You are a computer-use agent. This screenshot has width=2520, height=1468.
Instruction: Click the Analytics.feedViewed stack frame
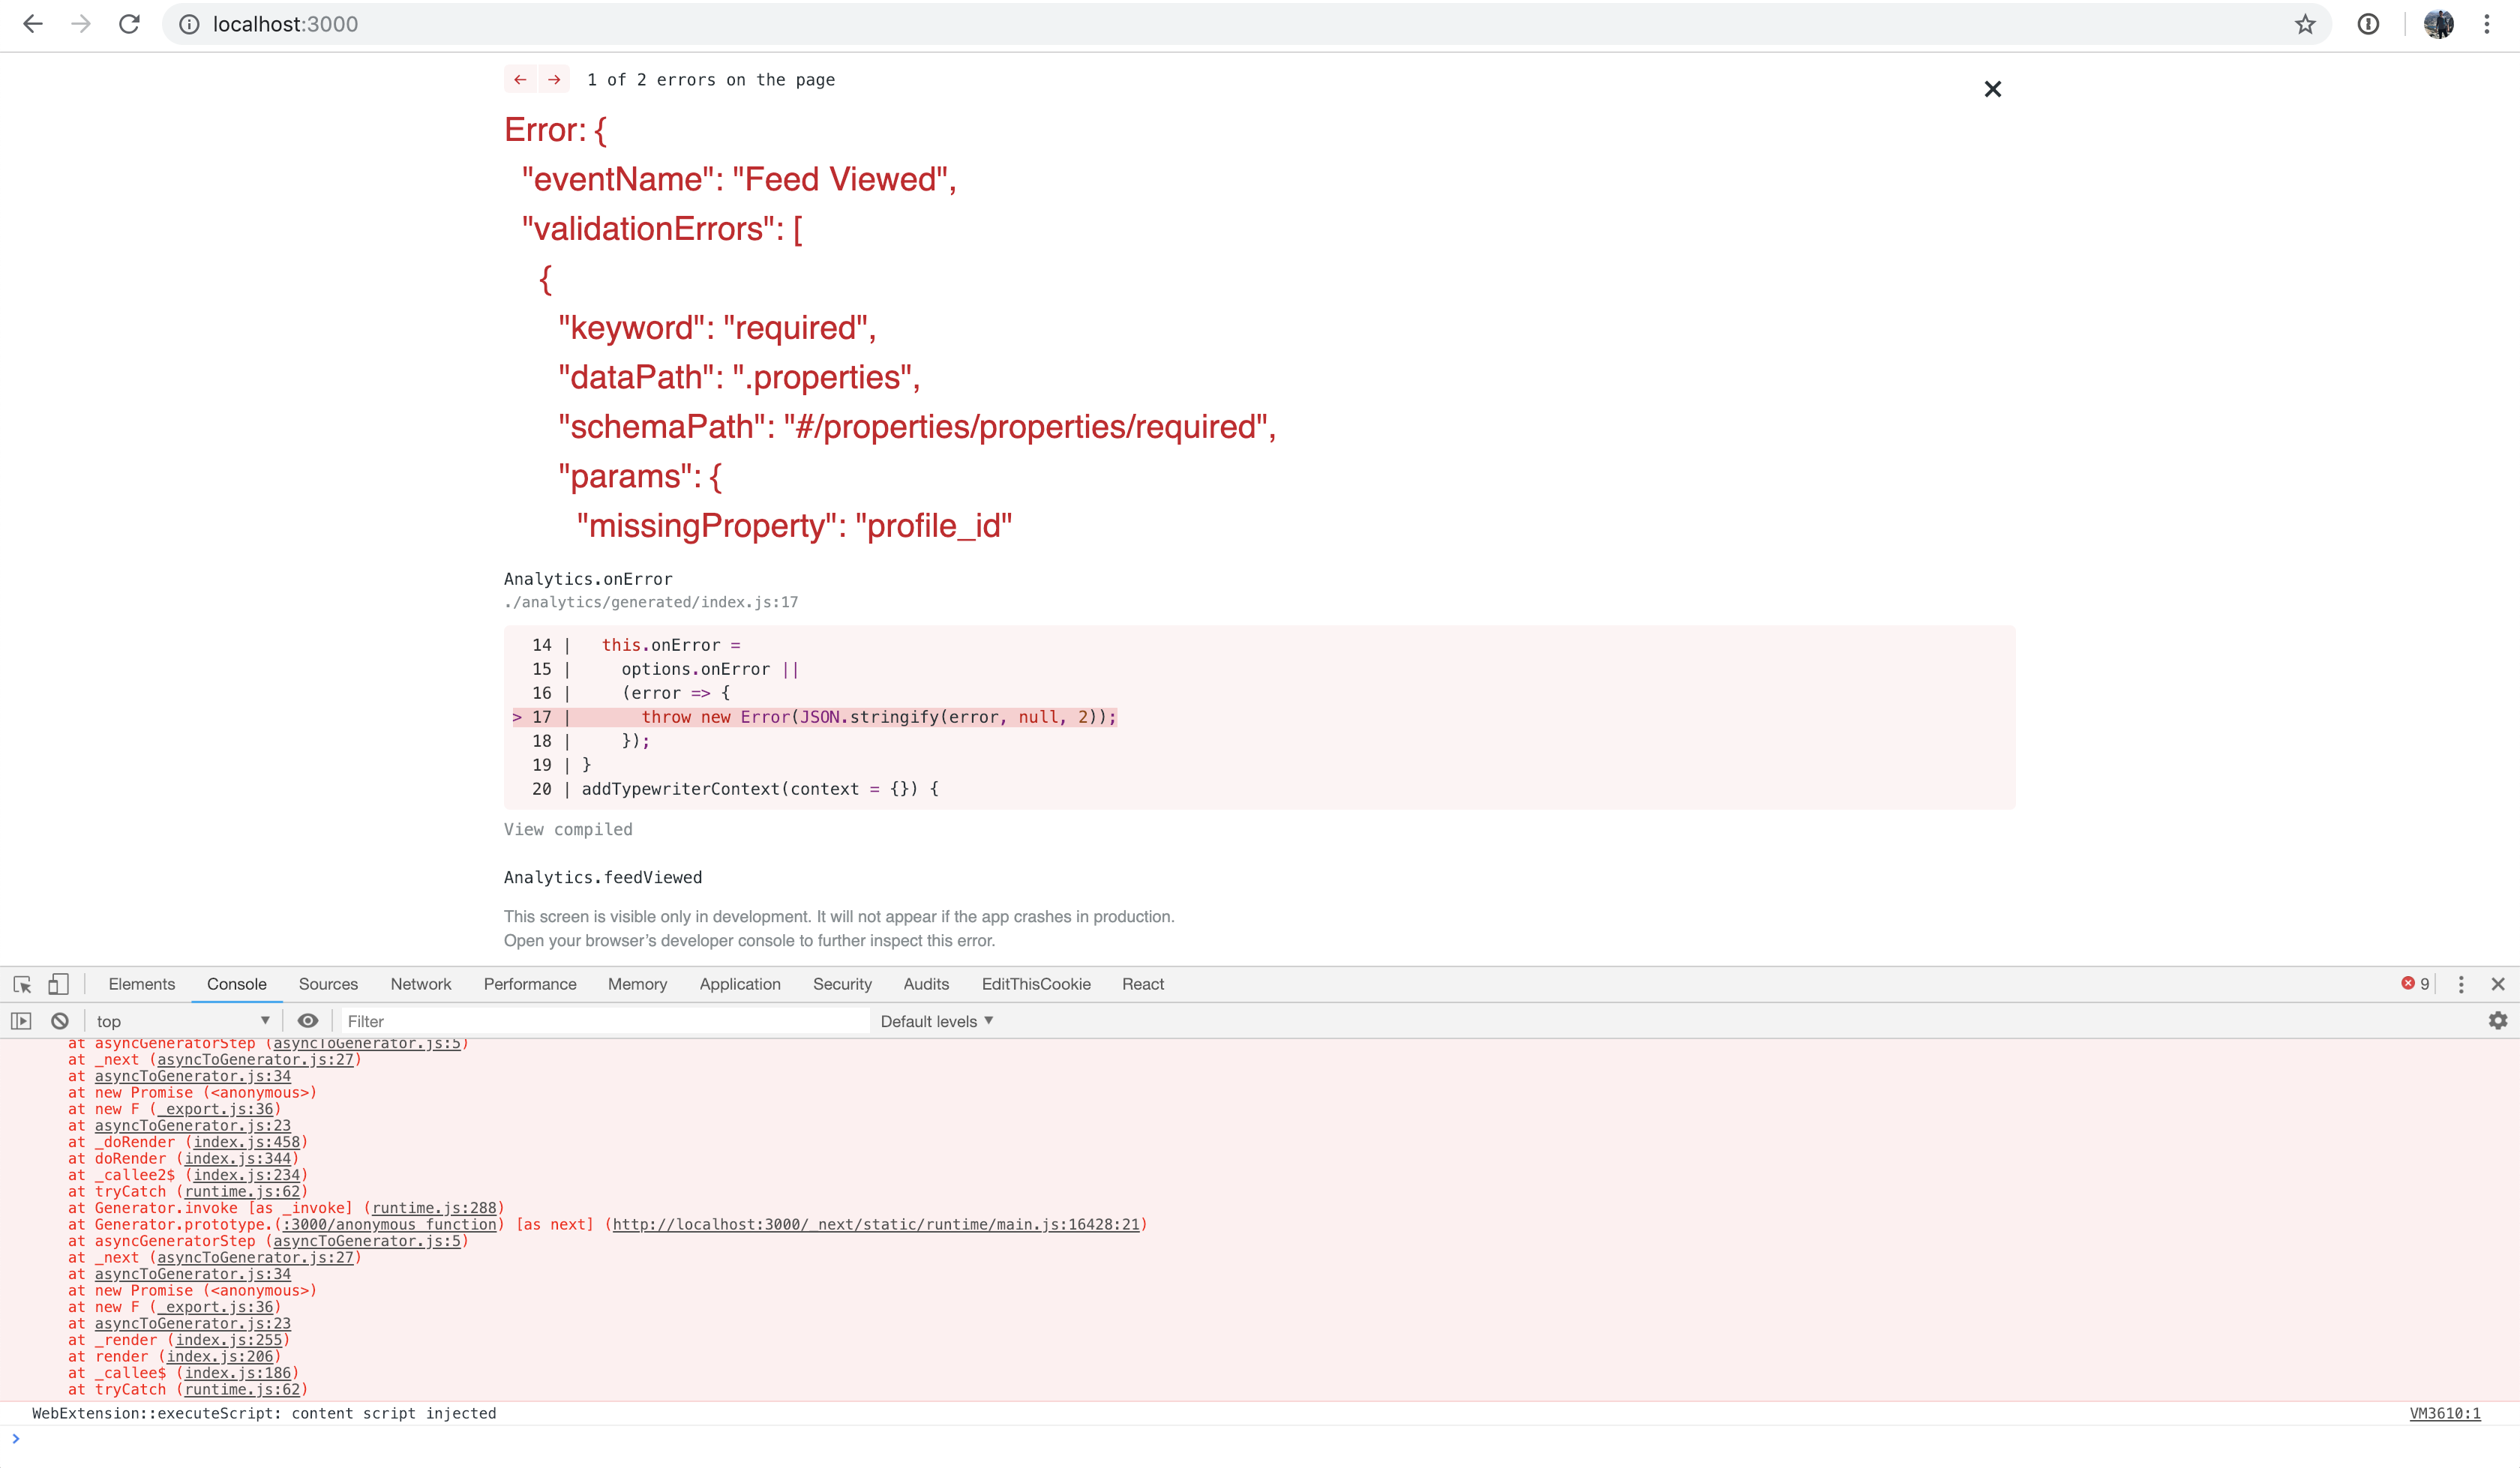point(603,877)
